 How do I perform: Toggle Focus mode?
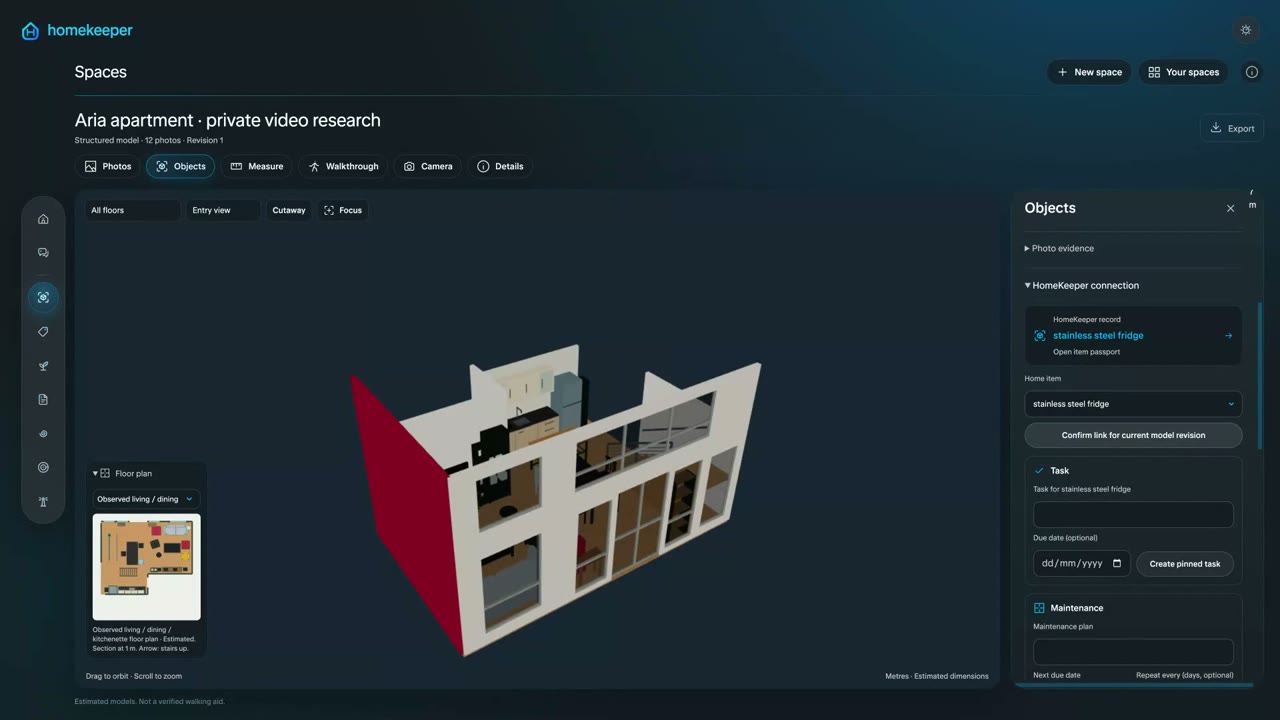343,210
